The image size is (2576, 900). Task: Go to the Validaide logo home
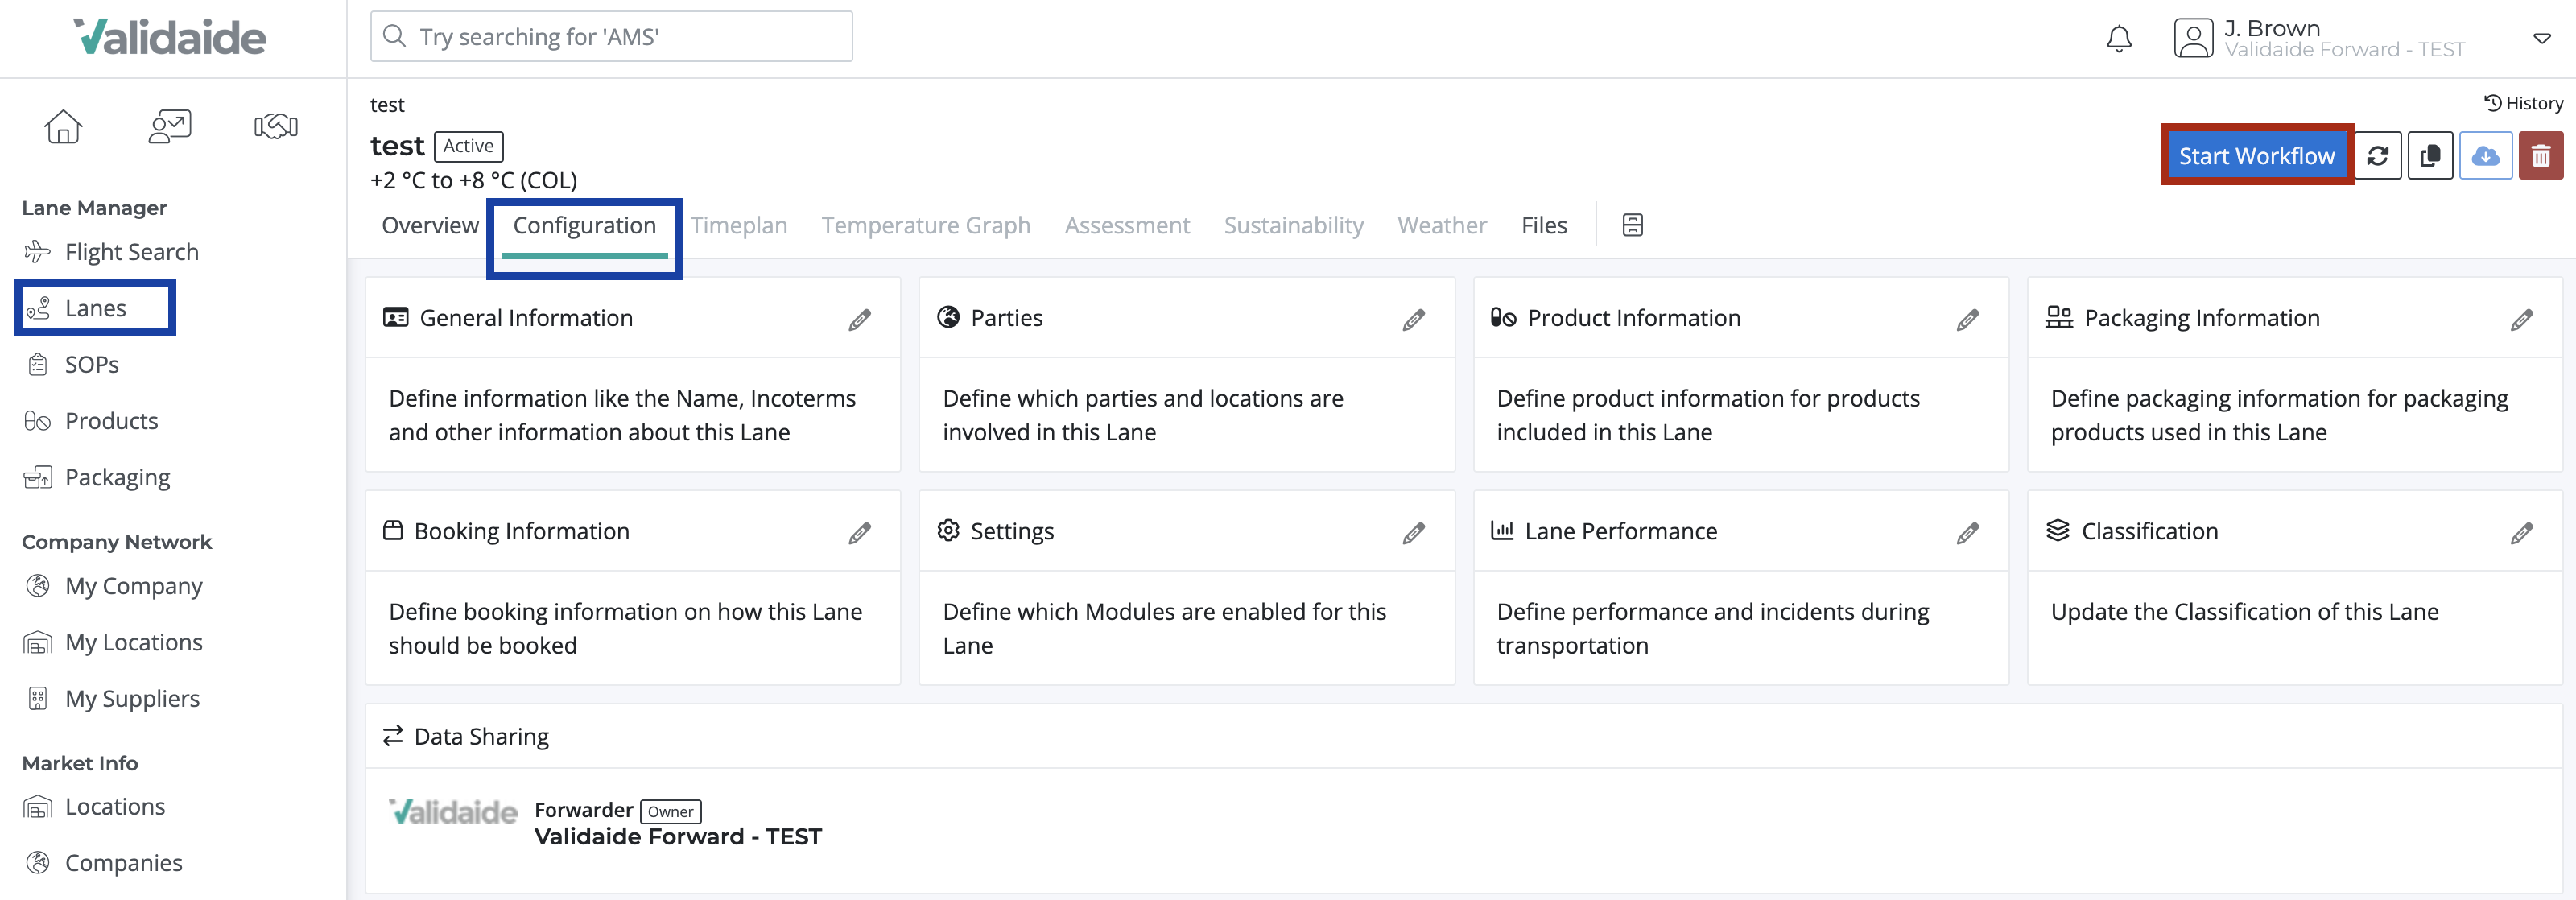click(170, 38)
